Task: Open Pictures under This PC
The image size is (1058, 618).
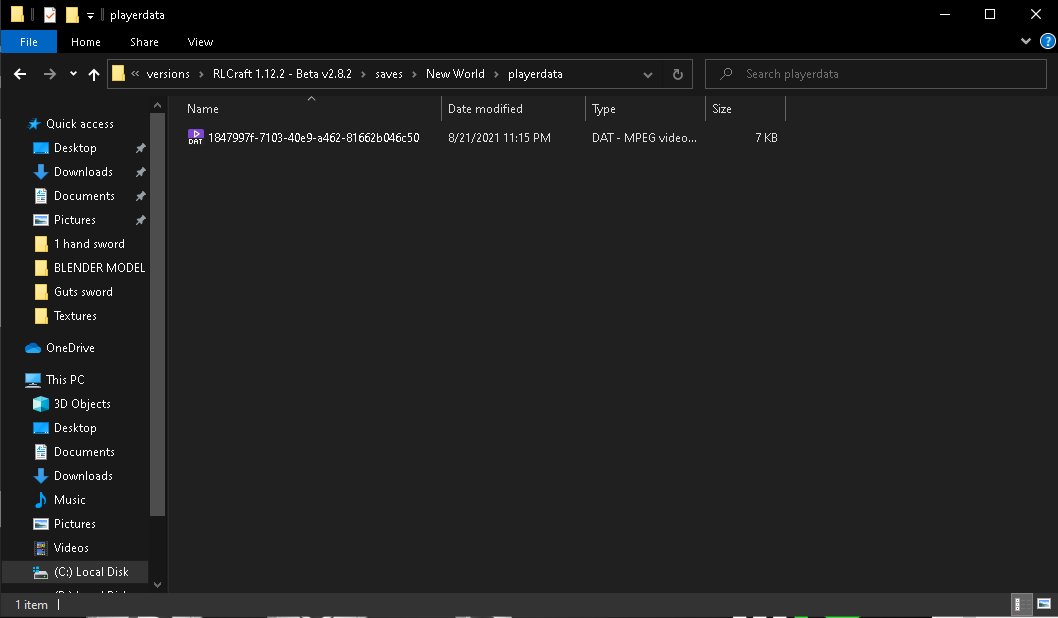Action: [x=74, y=524]
